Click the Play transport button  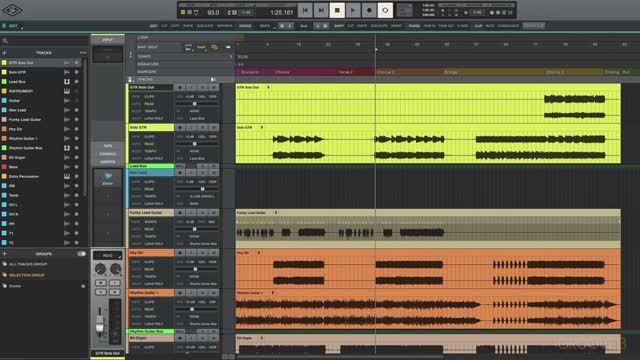pos(353,10)
